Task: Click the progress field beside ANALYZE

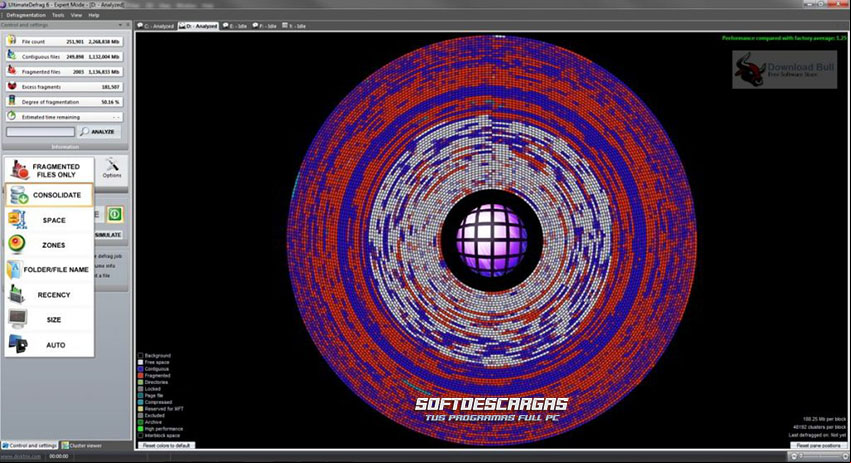Action: click(40, 132)
